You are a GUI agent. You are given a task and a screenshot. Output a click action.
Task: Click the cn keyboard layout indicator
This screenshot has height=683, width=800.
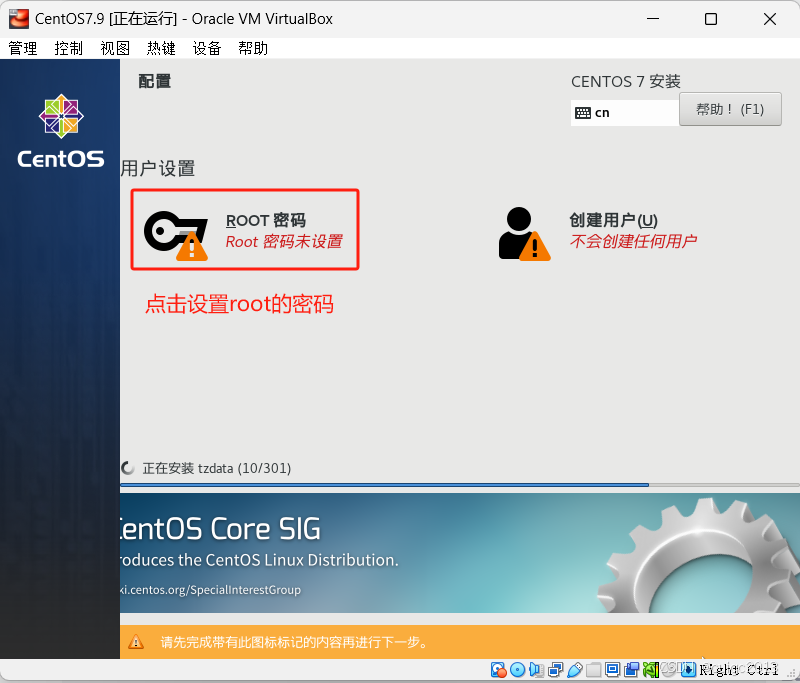[624, 113]
